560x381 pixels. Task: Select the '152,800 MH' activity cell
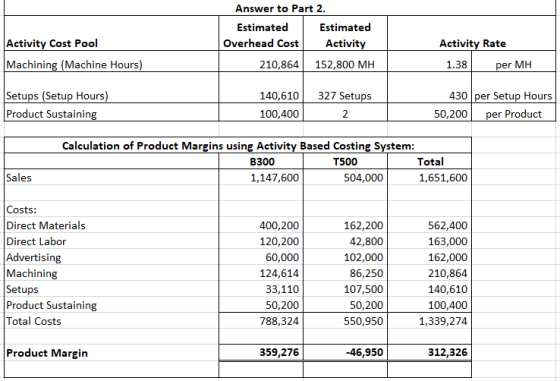tap(345, 61)
